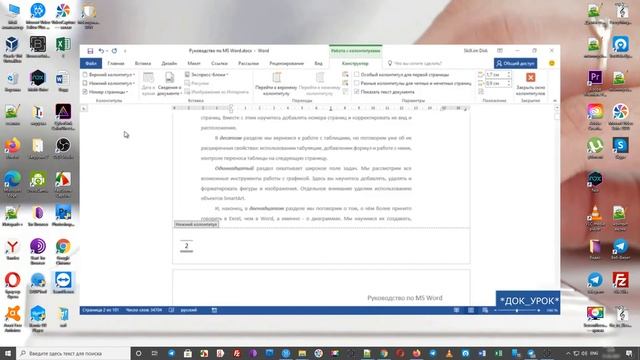Click the spelling check icon in status bar
The height and width of the screenshot is (360, 640).
click(x=171, y=310)
